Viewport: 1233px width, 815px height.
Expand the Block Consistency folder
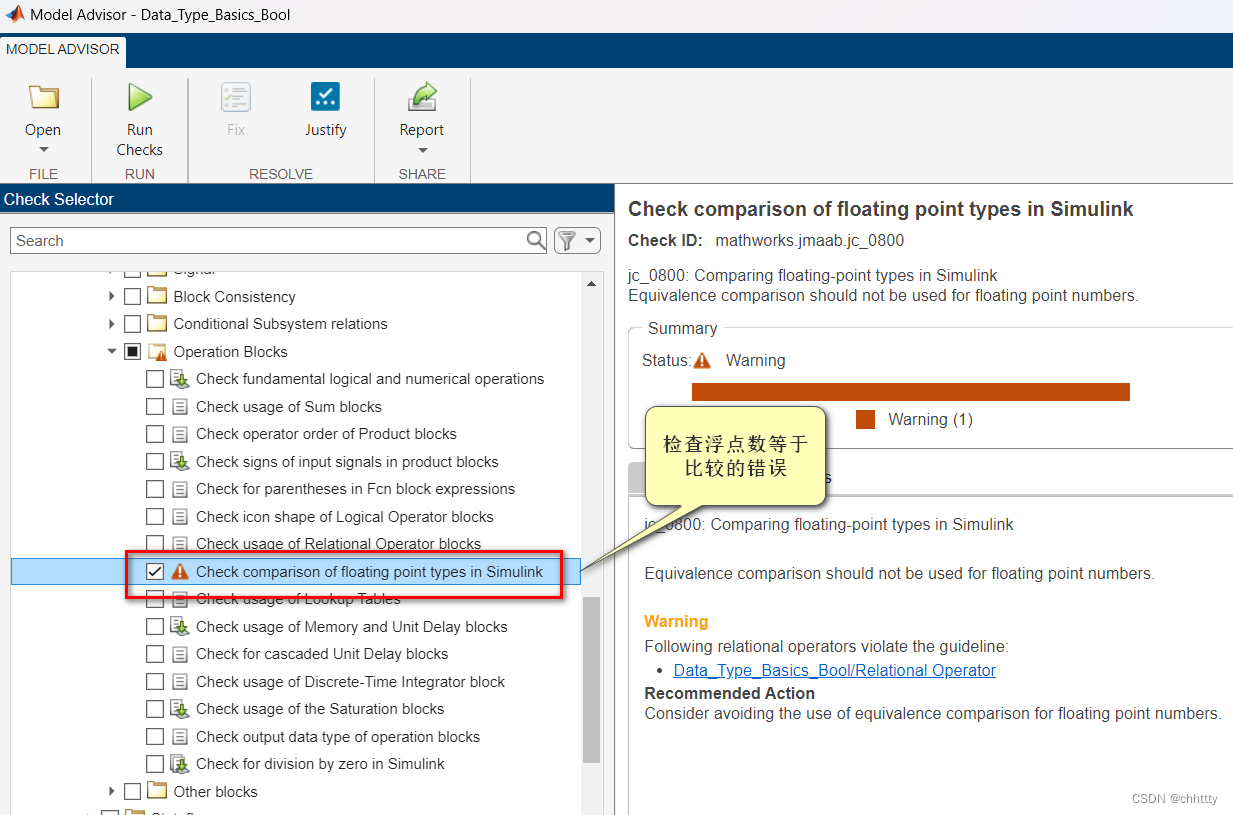pos(111,296)
